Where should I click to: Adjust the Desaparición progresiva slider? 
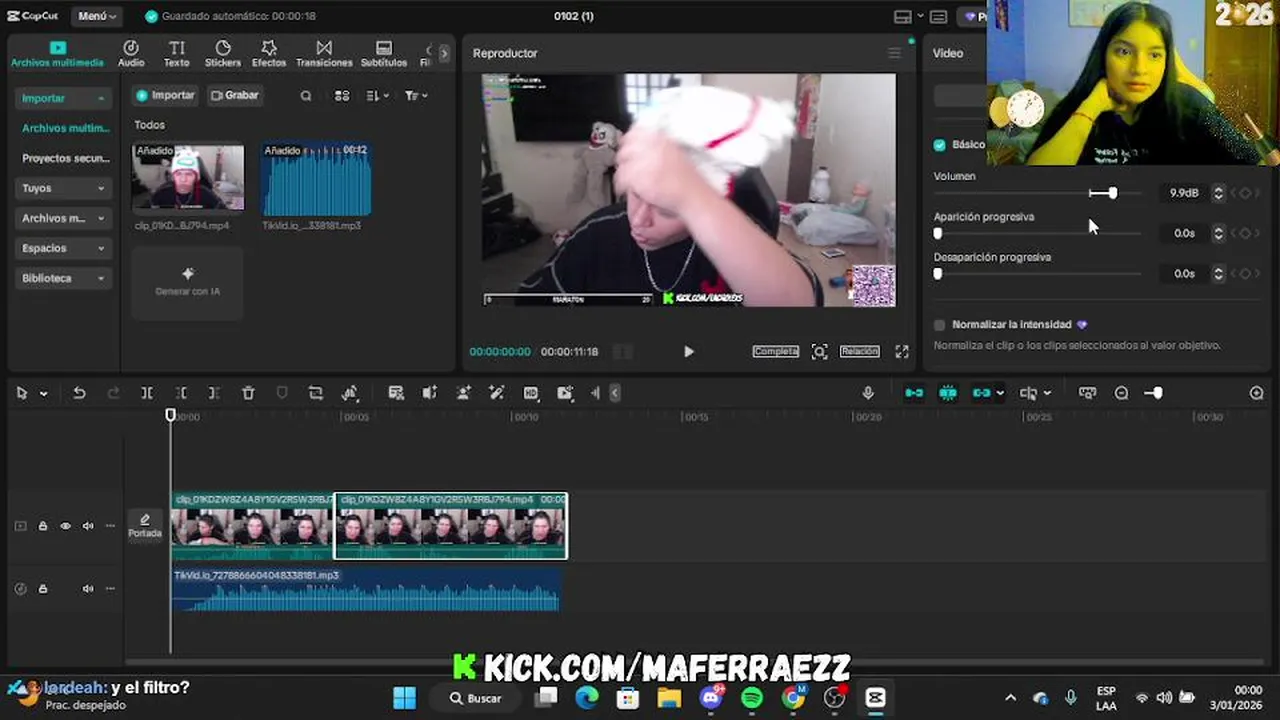[x=938, y=273]
